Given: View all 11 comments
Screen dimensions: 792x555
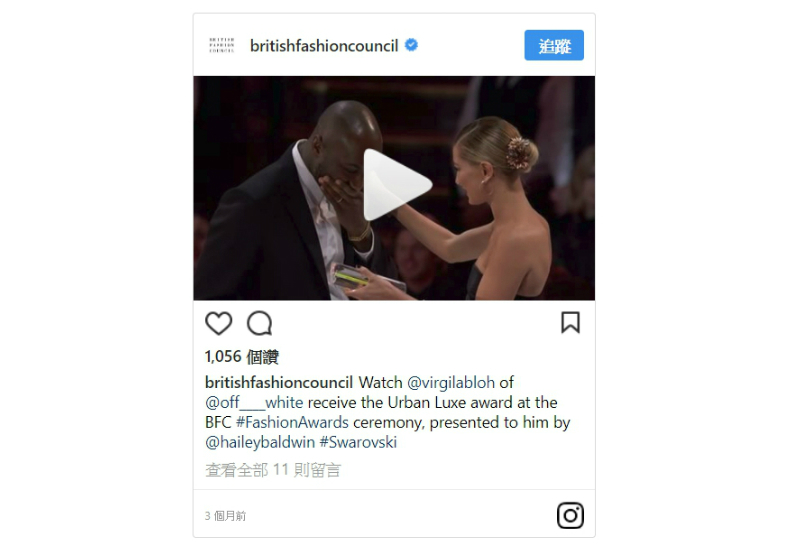Looking at the screenshot, I should (273, 470).
